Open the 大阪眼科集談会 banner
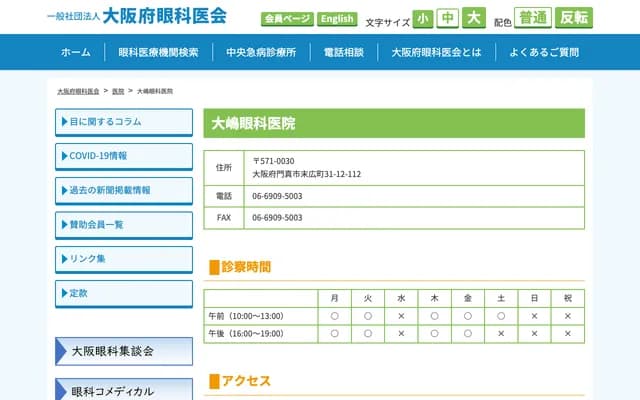 pos(124,352)
